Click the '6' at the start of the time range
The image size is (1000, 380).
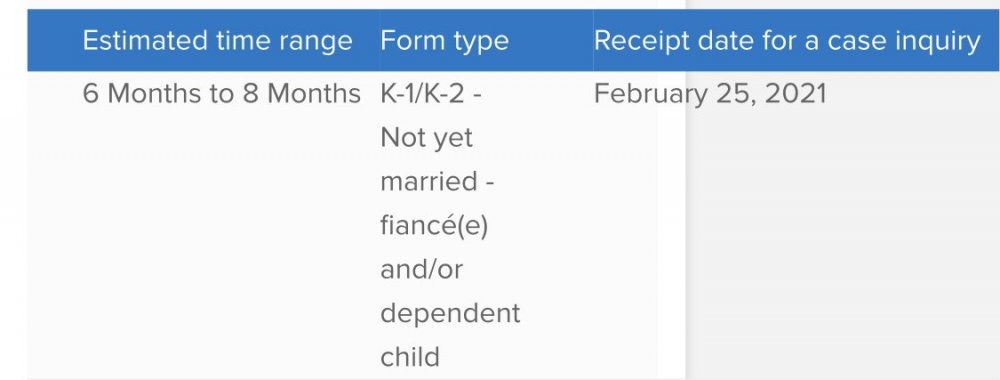click(x=91, y=94)
